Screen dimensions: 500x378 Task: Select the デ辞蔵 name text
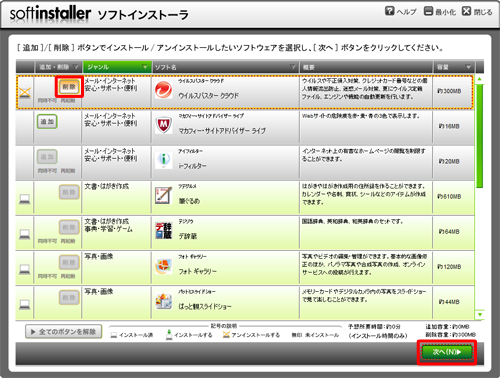[188, 236]
